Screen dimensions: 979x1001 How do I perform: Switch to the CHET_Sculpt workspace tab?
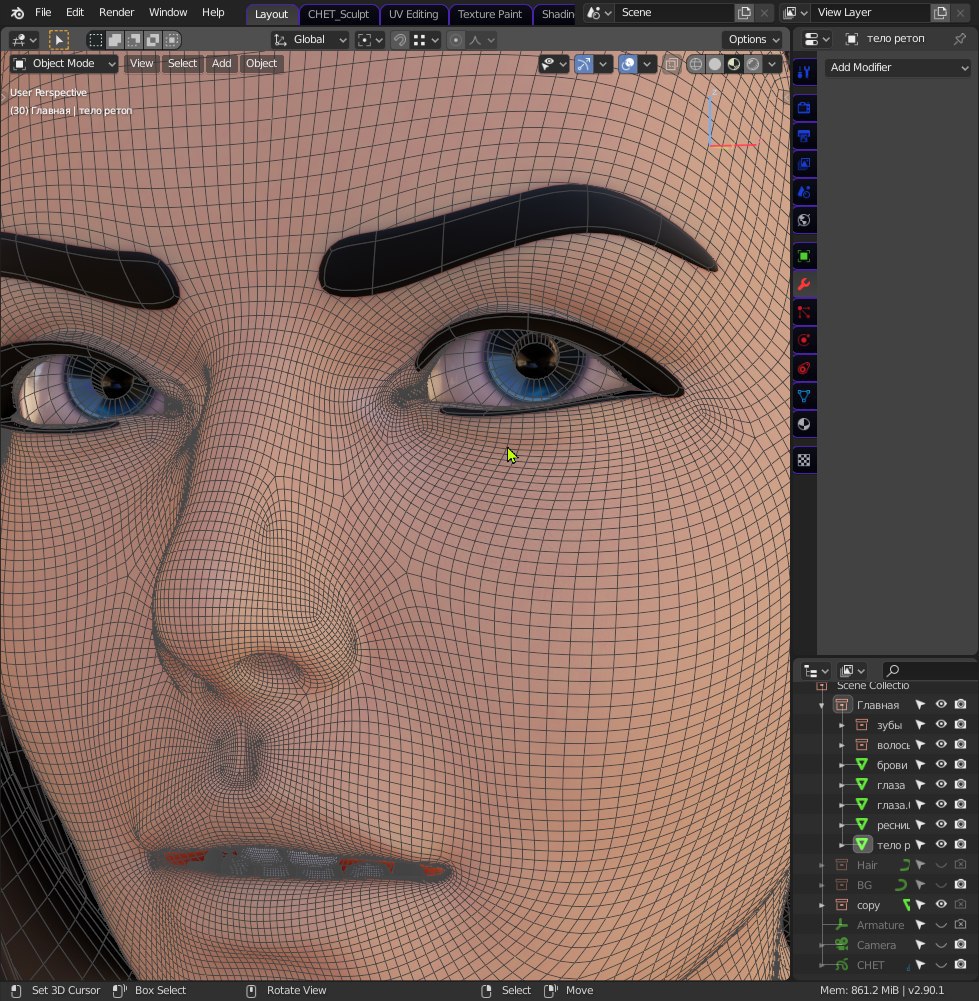(x=338, y=14)
